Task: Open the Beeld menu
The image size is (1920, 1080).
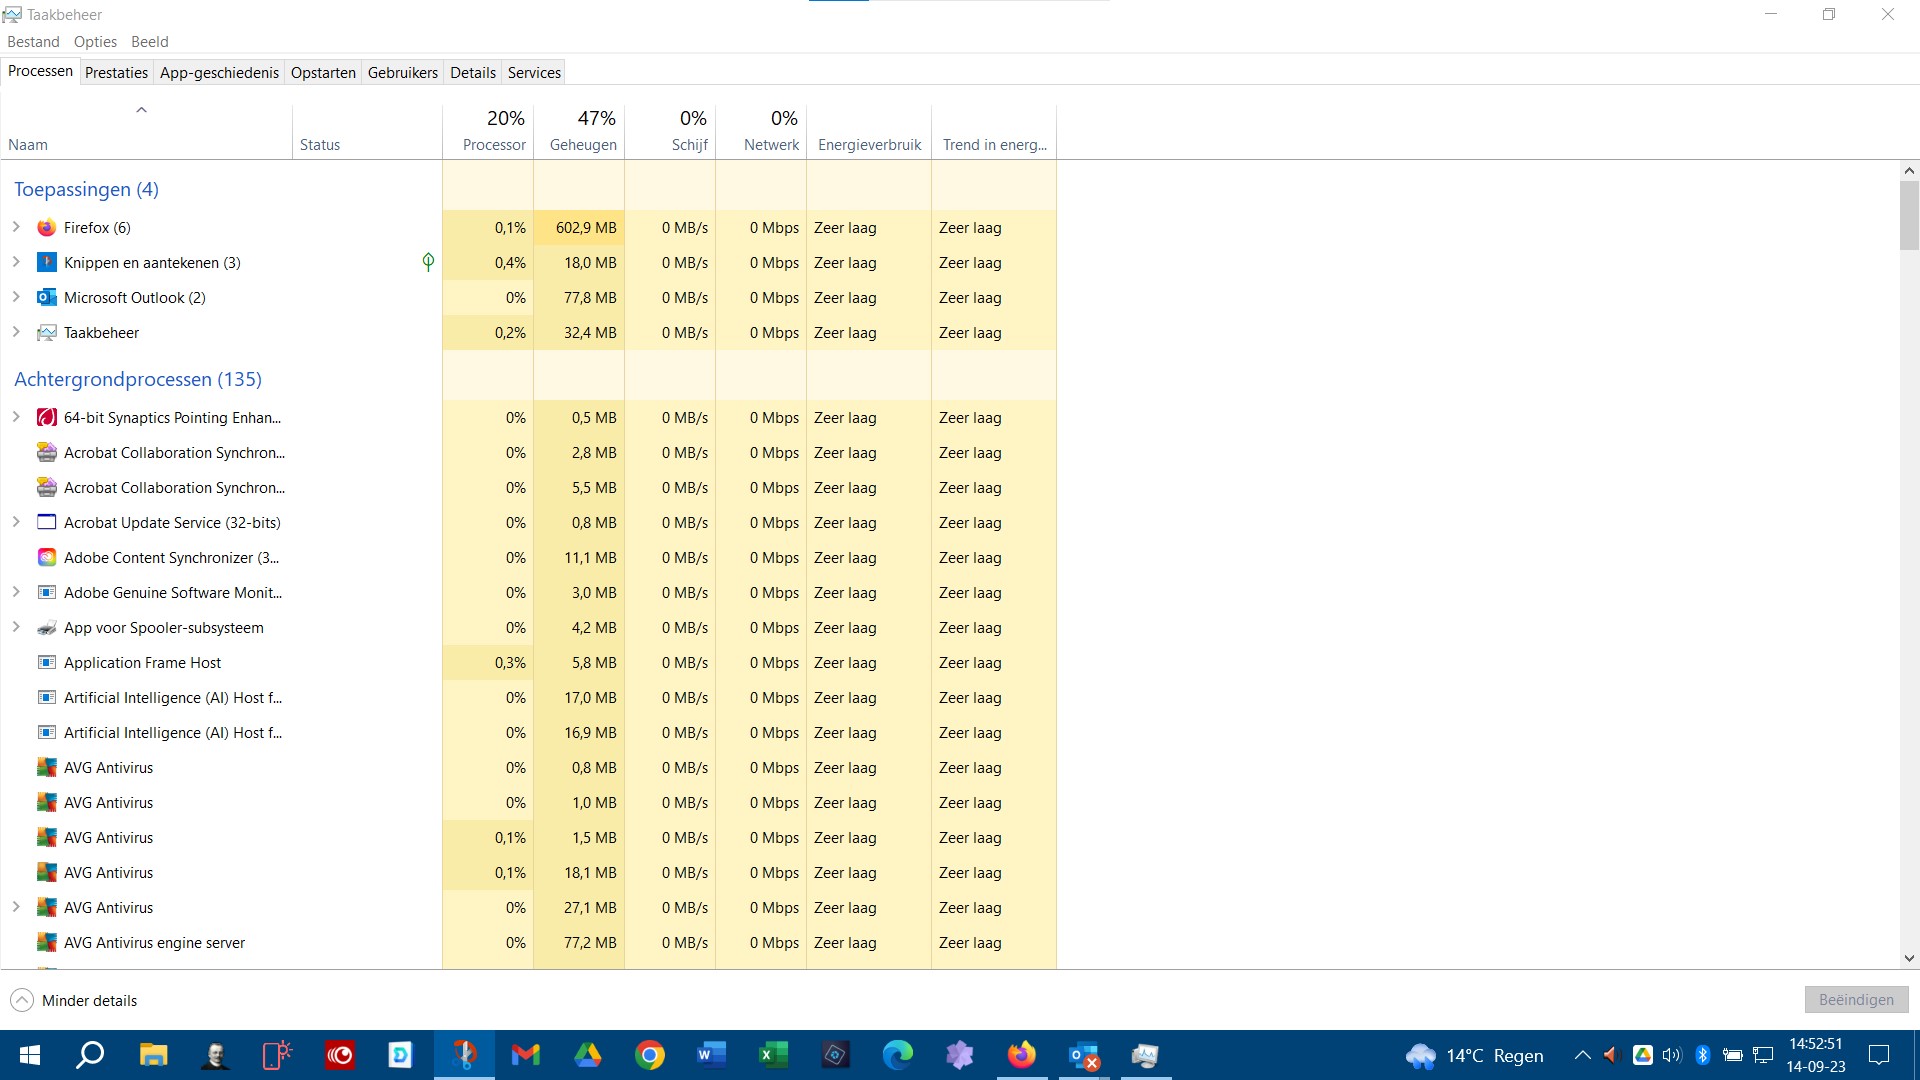Action: pyautogui.click(x=150, y=42)
